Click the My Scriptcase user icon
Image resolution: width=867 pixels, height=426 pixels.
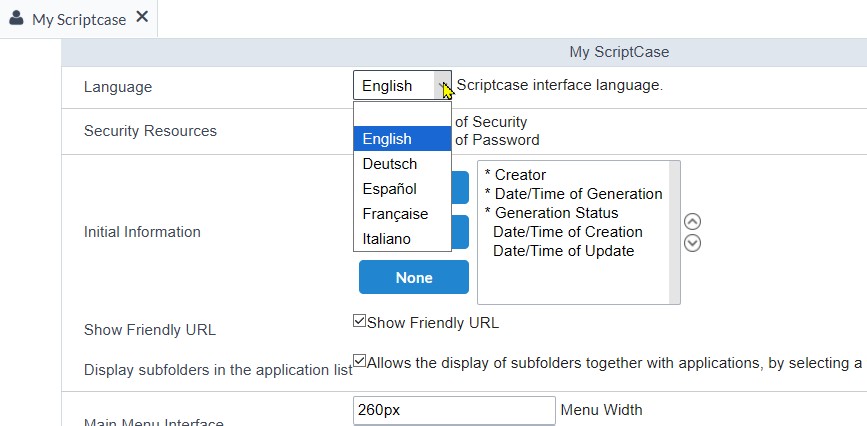tap(17, 18)
